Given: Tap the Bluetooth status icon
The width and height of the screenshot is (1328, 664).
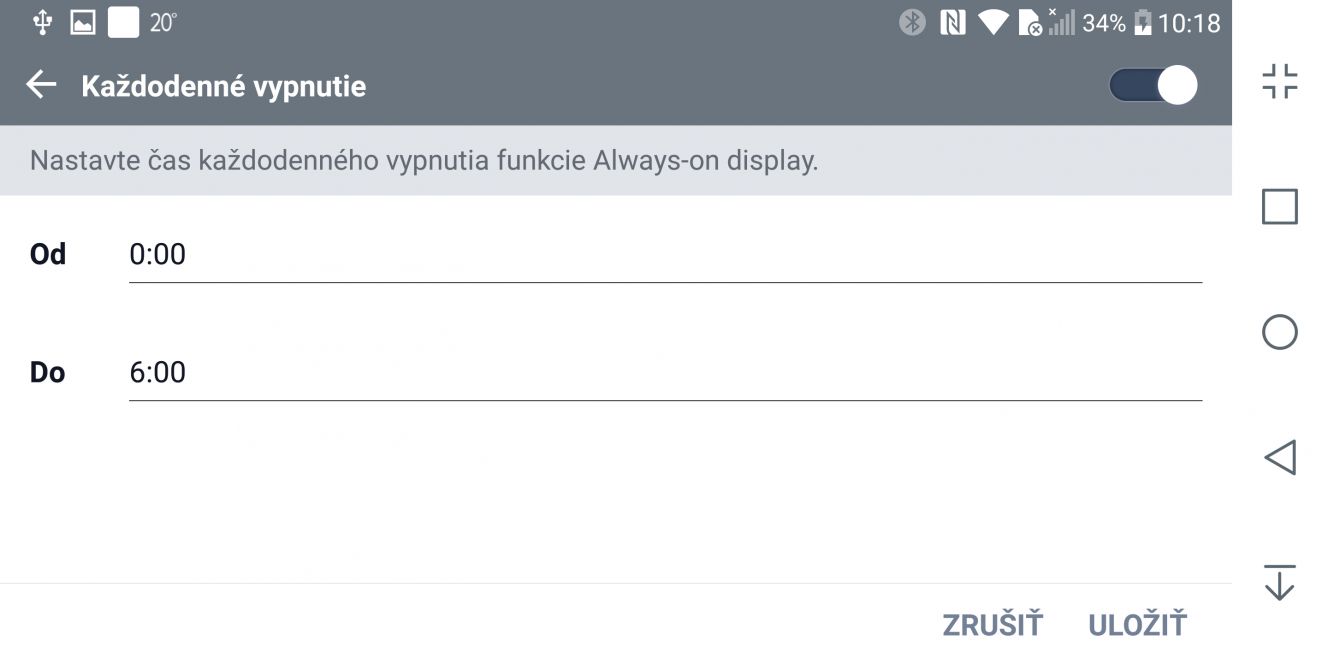Looking at the screenshot, I should tap(912, 22).
